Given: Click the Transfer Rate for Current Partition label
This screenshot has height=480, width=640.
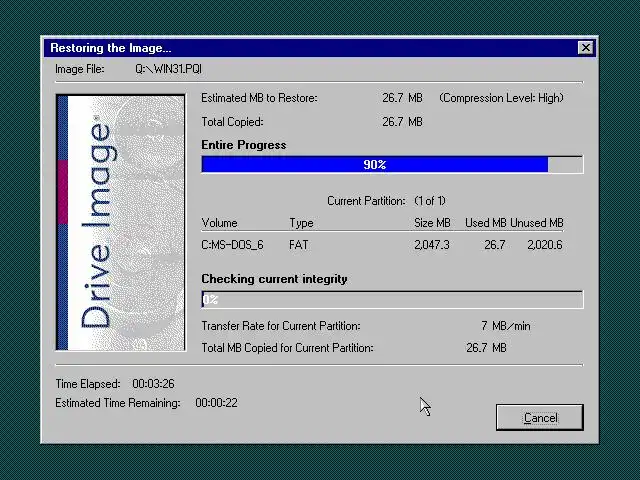Looking at the screenshot, I should pyautogui.click(x=281, y=326).
